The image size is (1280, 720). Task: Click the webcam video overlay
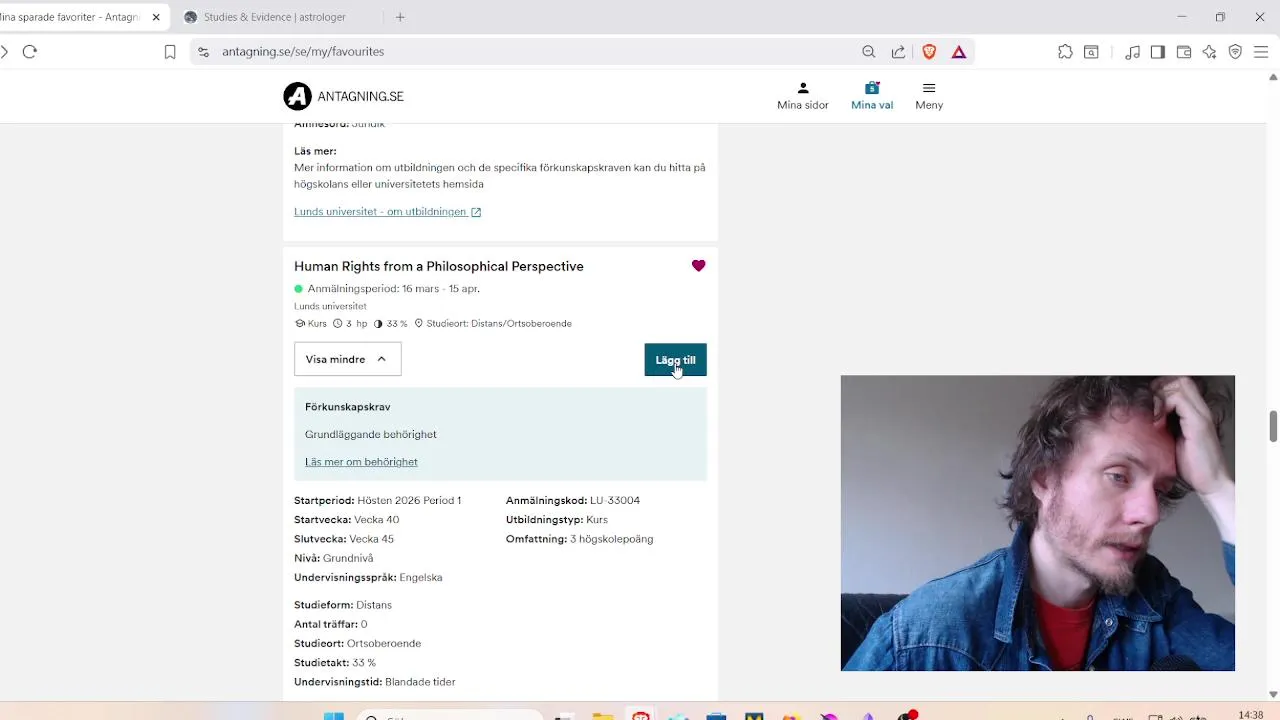pyautogui.click(x=1038, y=523)
